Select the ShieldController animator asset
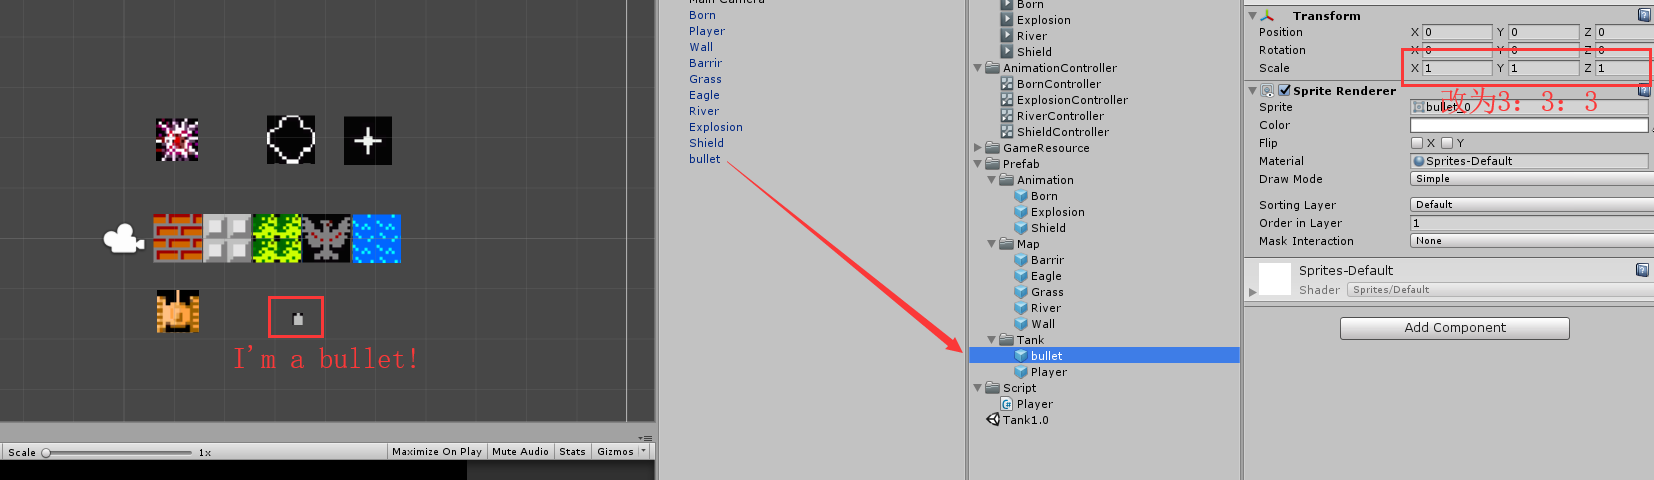Viewport: 1654px width, 480px height. 1062,132
